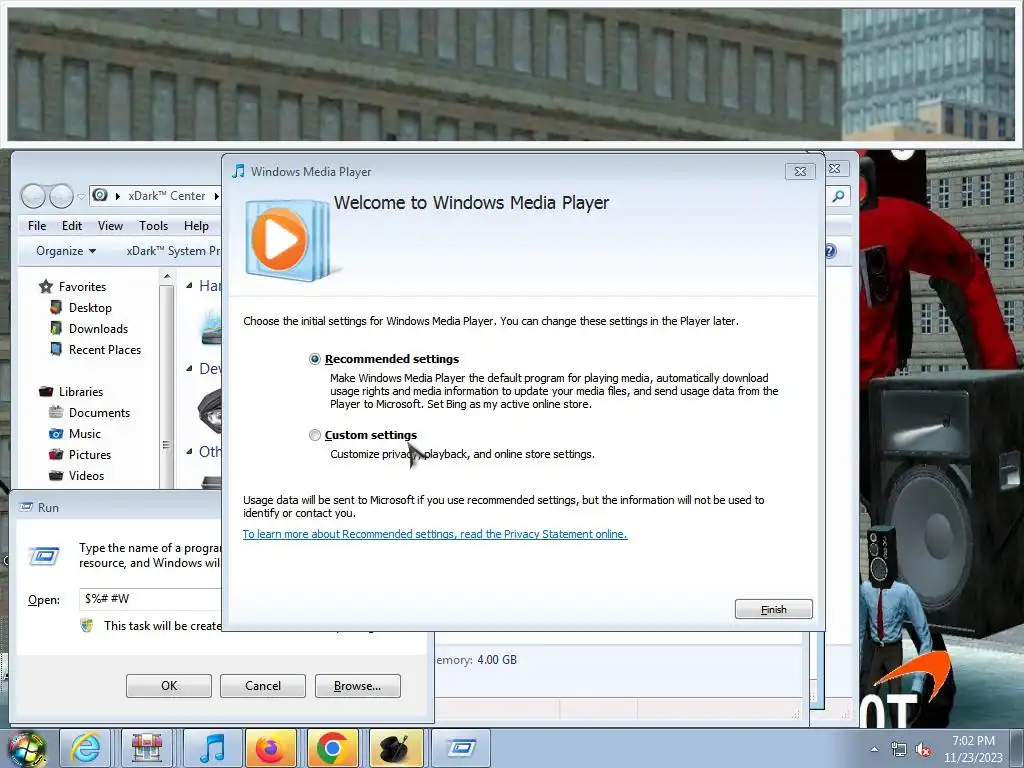The width and height of the screenshot is (1024, 768).
Task: Click the Recent Places icon in sidebar
Action: (56, 349)
